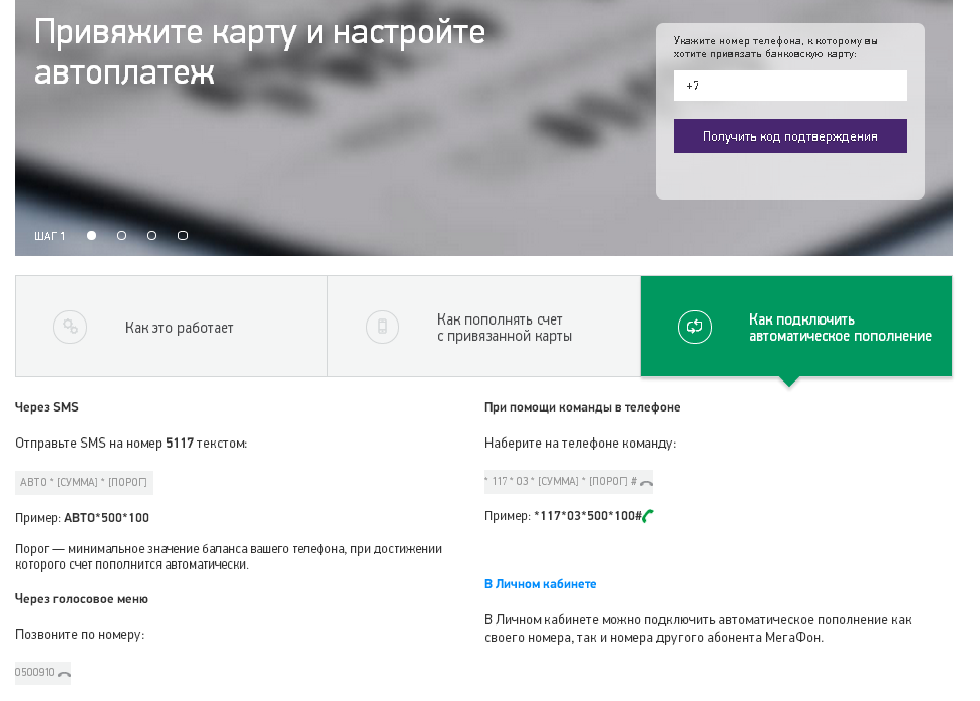
Task: Select the third step indicator dot
Action: pos(151,236)
